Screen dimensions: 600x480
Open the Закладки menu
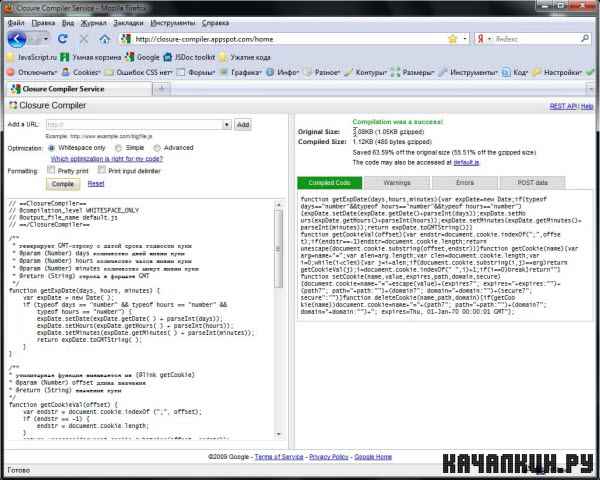(128, 23)
